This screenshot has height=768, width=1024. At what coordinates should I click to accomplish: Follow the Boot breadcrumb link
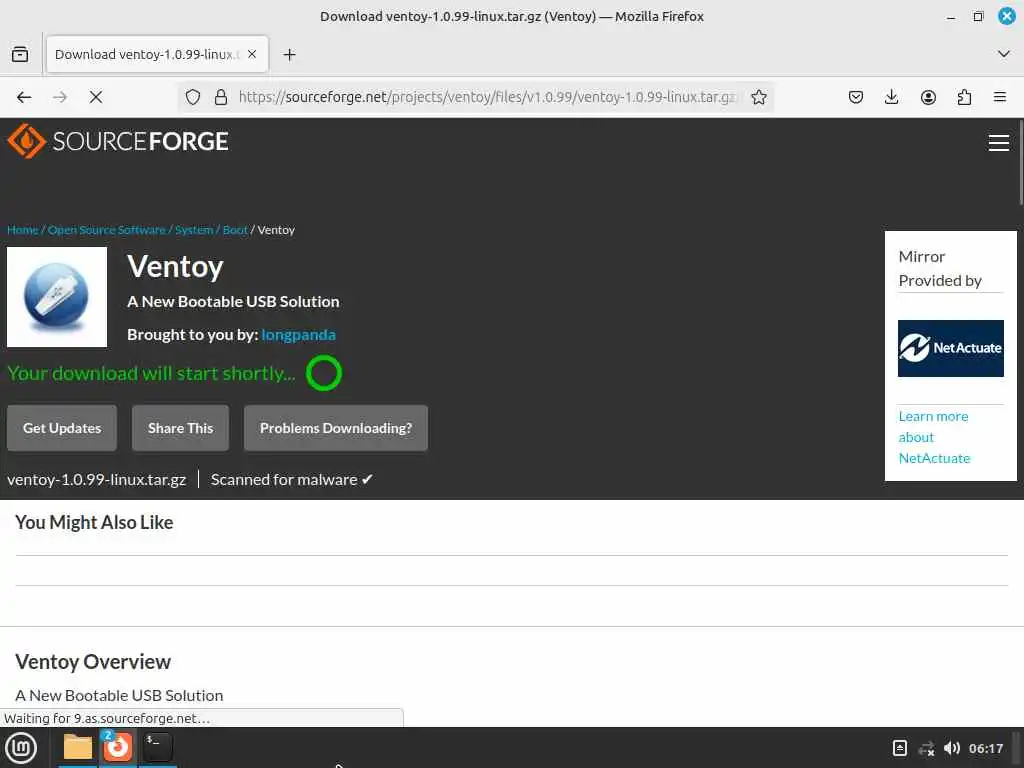235,230
